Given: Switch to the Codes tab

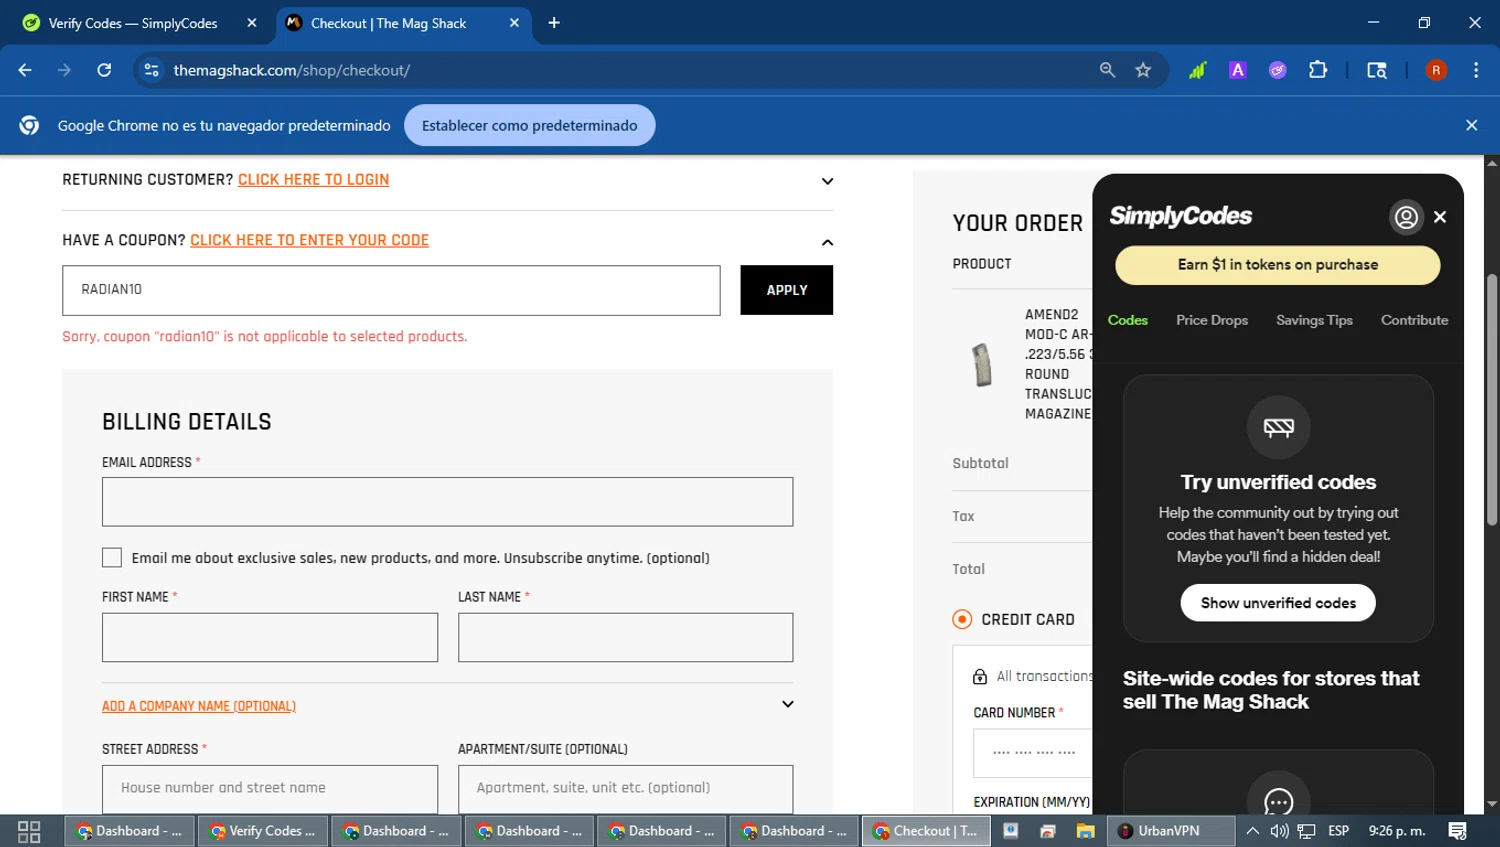Looking at the screenshot, I should pyautogui.click(x=1127, y=320).
